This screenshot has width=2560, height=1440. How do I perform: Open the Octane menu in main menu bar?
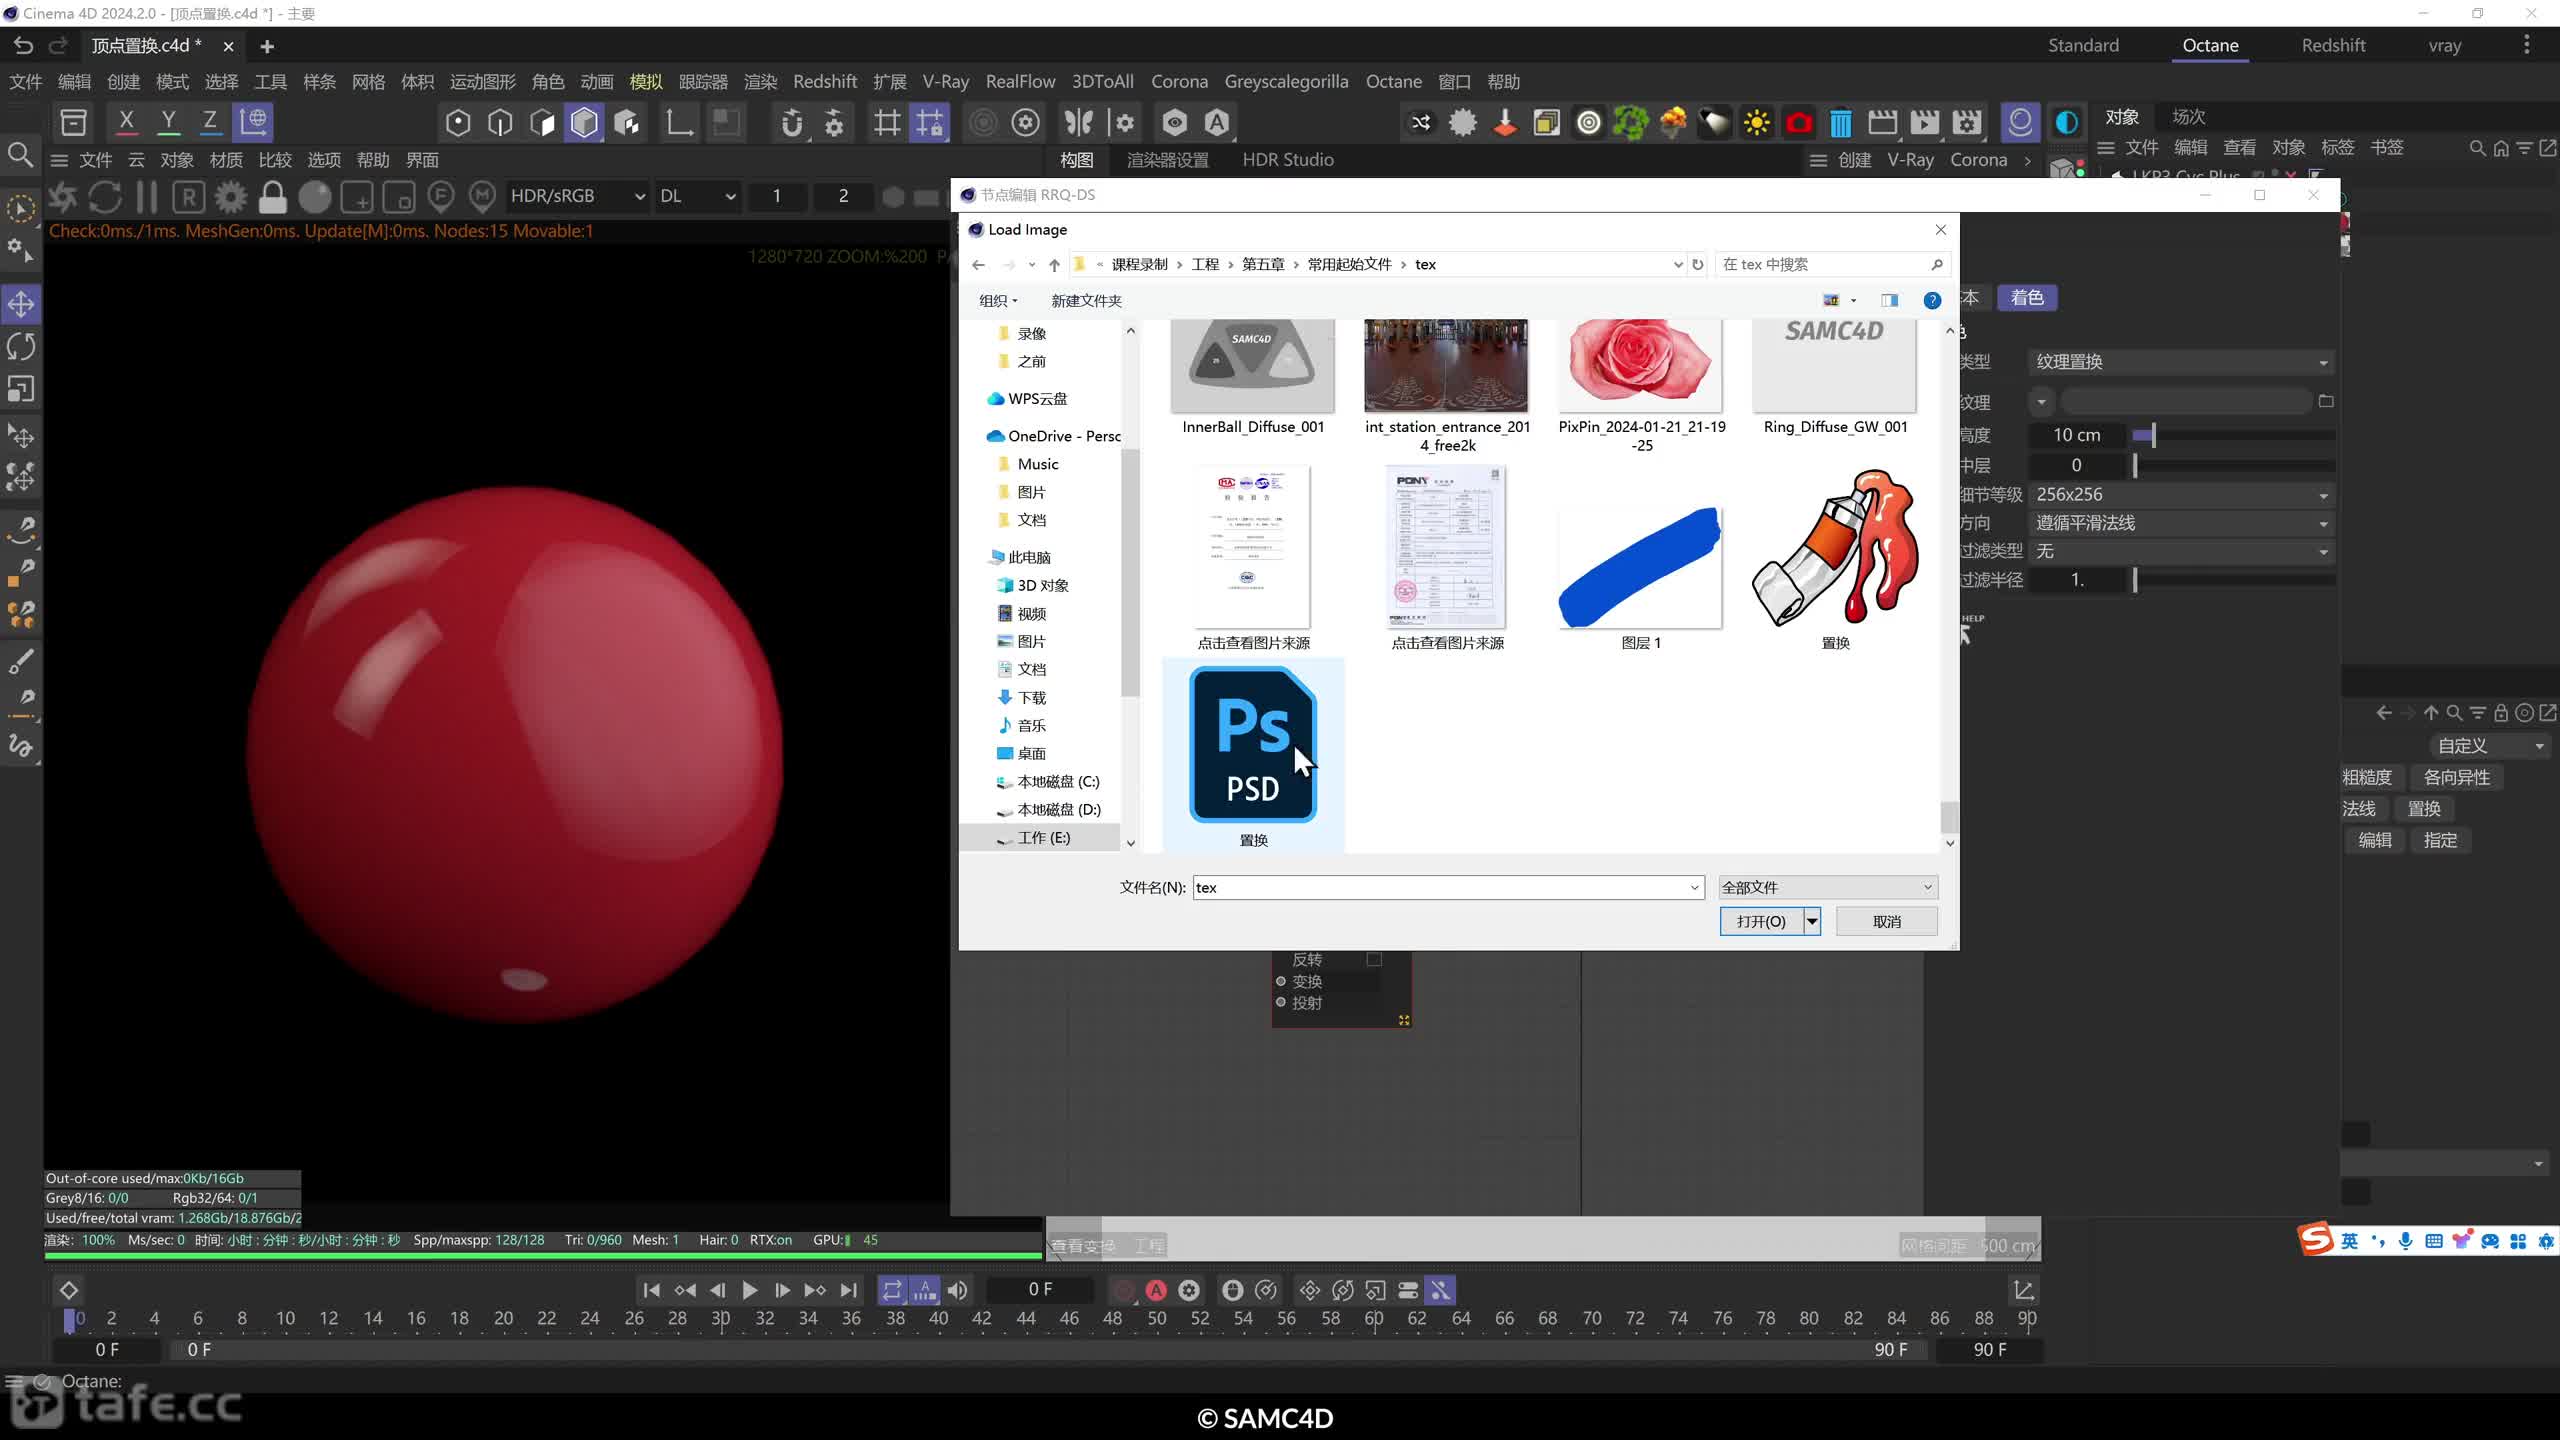click(1393, 82)
